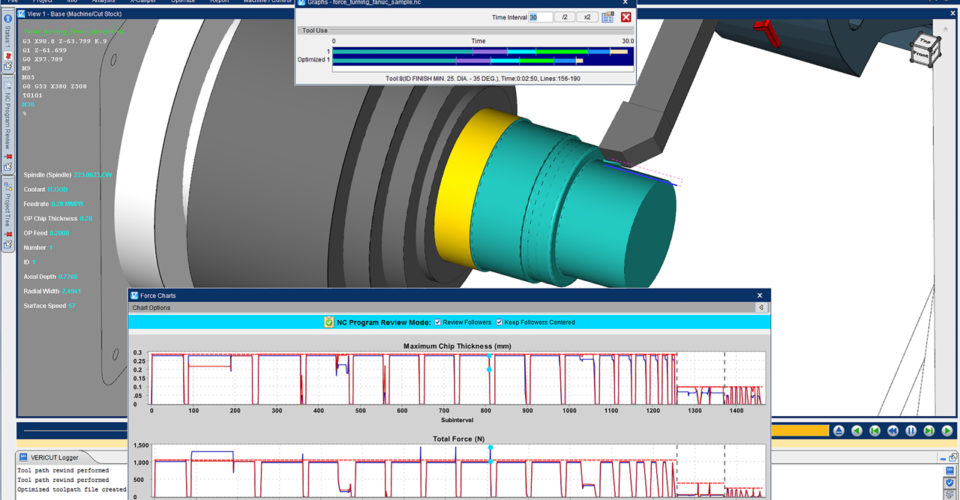The height and width of the screenshot is (500, 960).
Task: Click the marker on the Total Force chart
Action: pos(490,448)
